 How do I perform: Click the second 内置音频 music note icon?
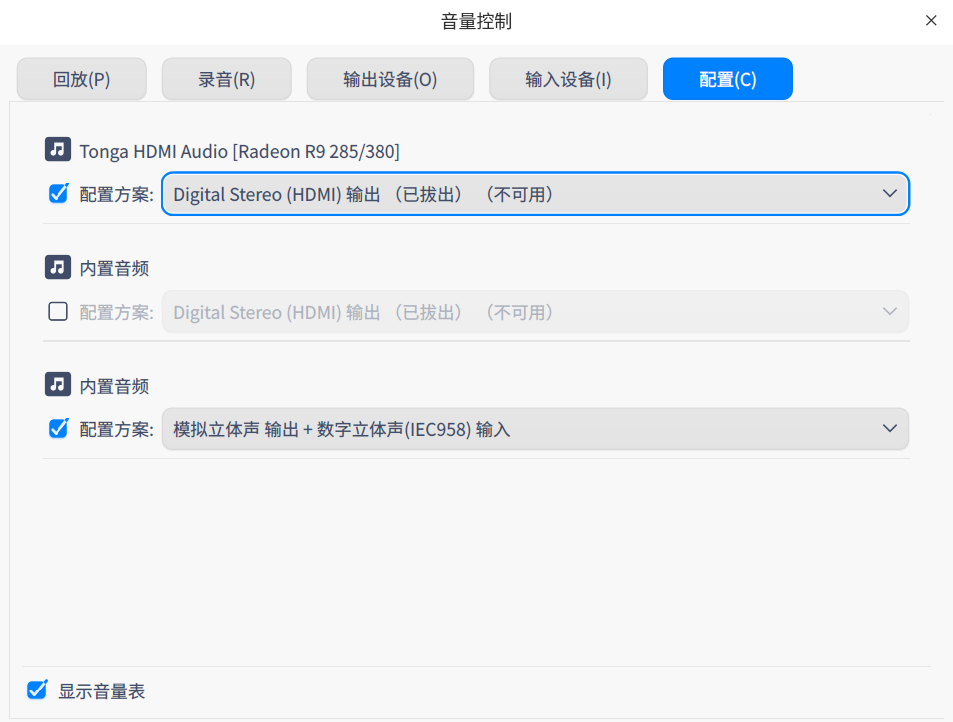click(x=57, y=385)
